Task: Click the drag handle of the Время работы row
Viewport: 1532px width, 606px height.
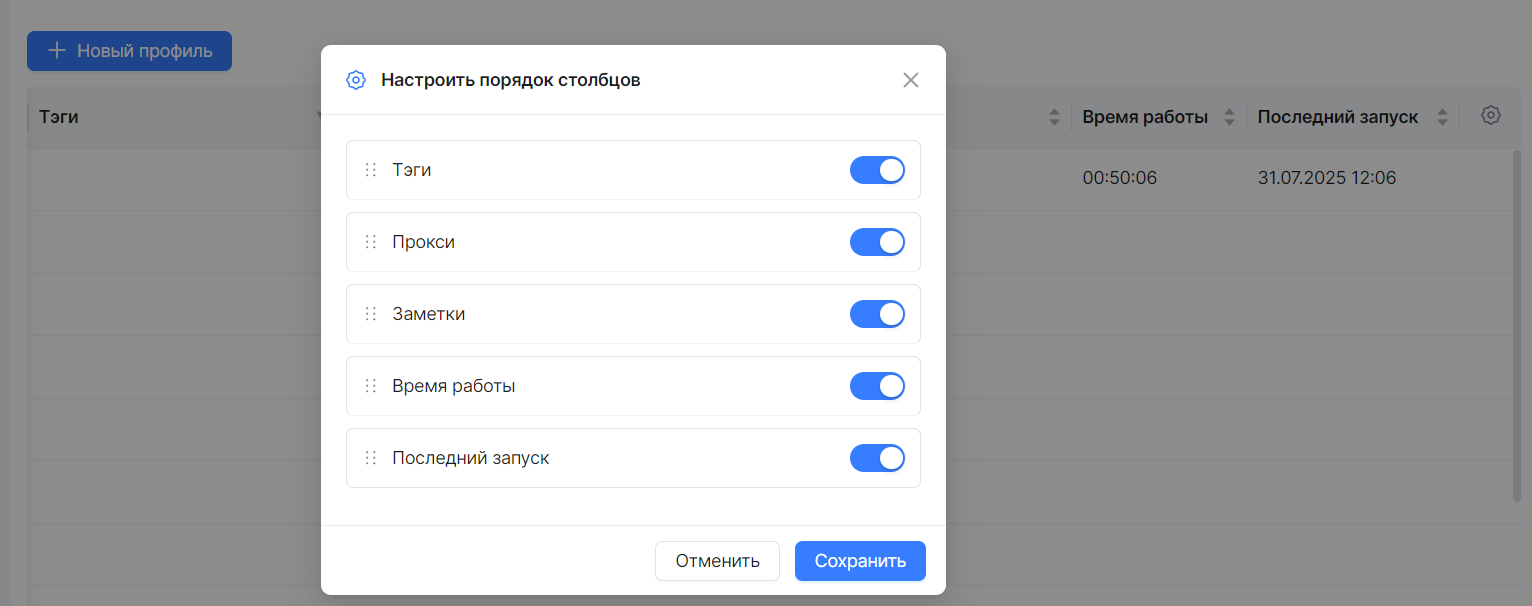Action: (x=370, y=386)
